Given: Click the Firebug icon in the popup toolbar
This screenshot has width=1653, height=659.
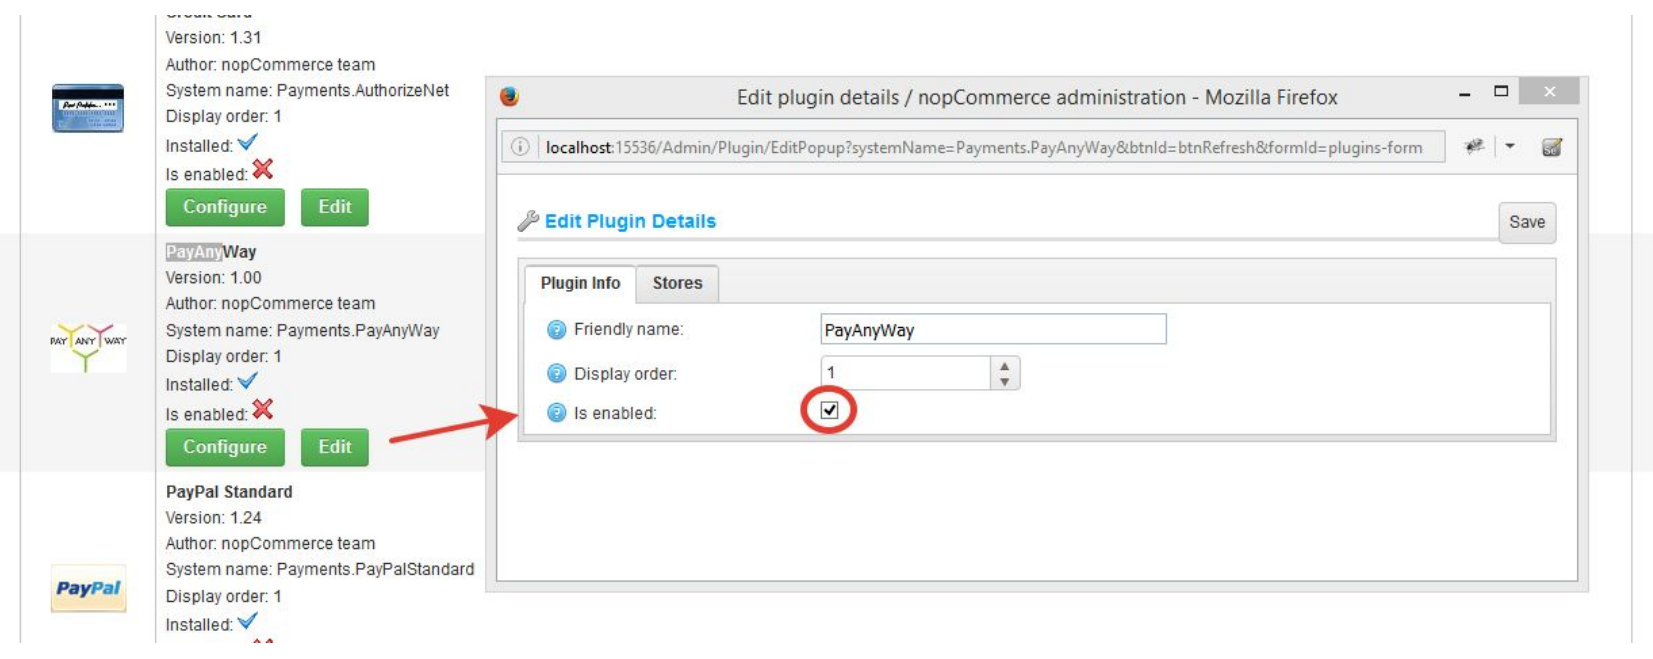Looking at the screenshot, I should tap(1474, 147).
